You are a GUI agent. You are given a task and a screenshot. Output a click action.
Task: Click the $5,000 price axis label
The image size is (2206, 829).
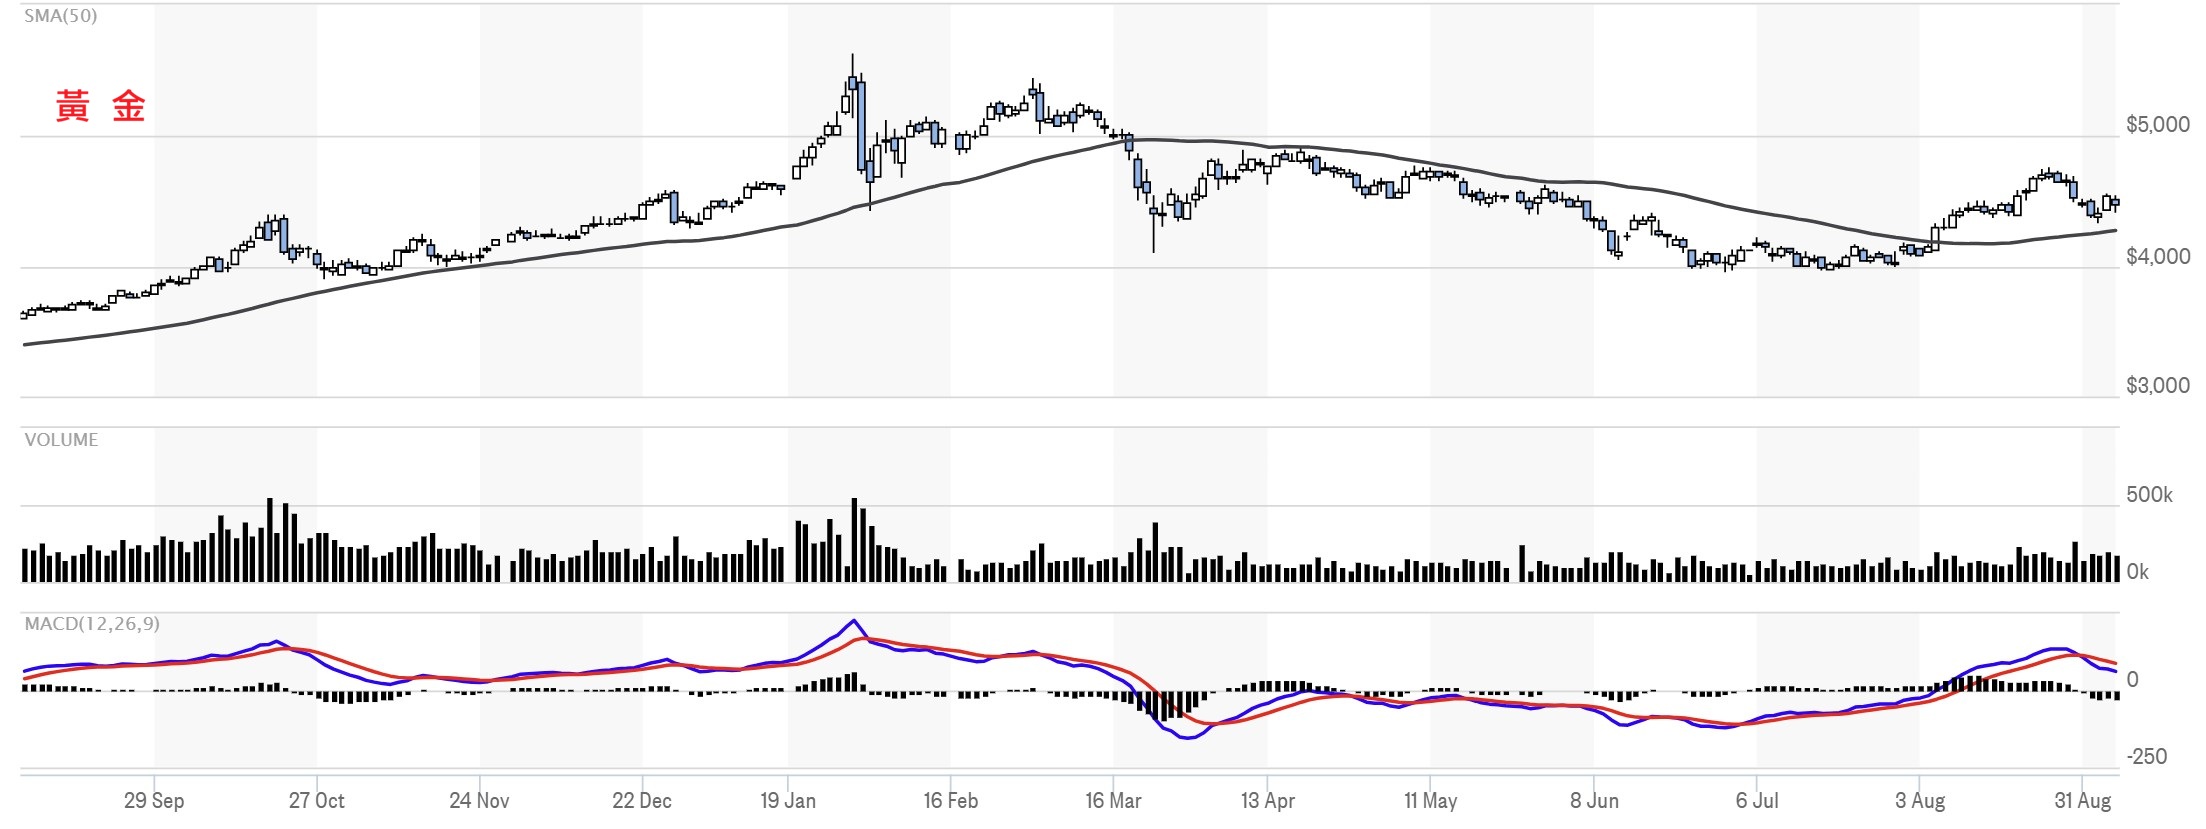[2158, 125]
